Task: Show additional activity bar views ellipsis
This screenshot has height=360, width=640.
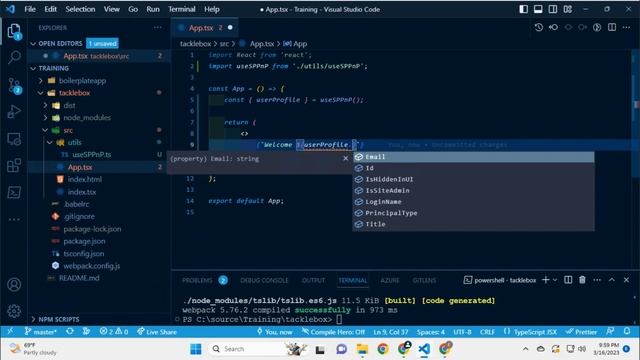Action: click(14, 220)
